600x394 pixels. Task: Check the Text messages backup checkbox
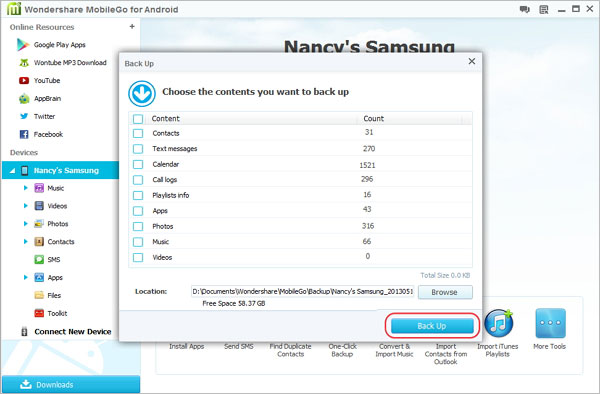pos(138,149)
